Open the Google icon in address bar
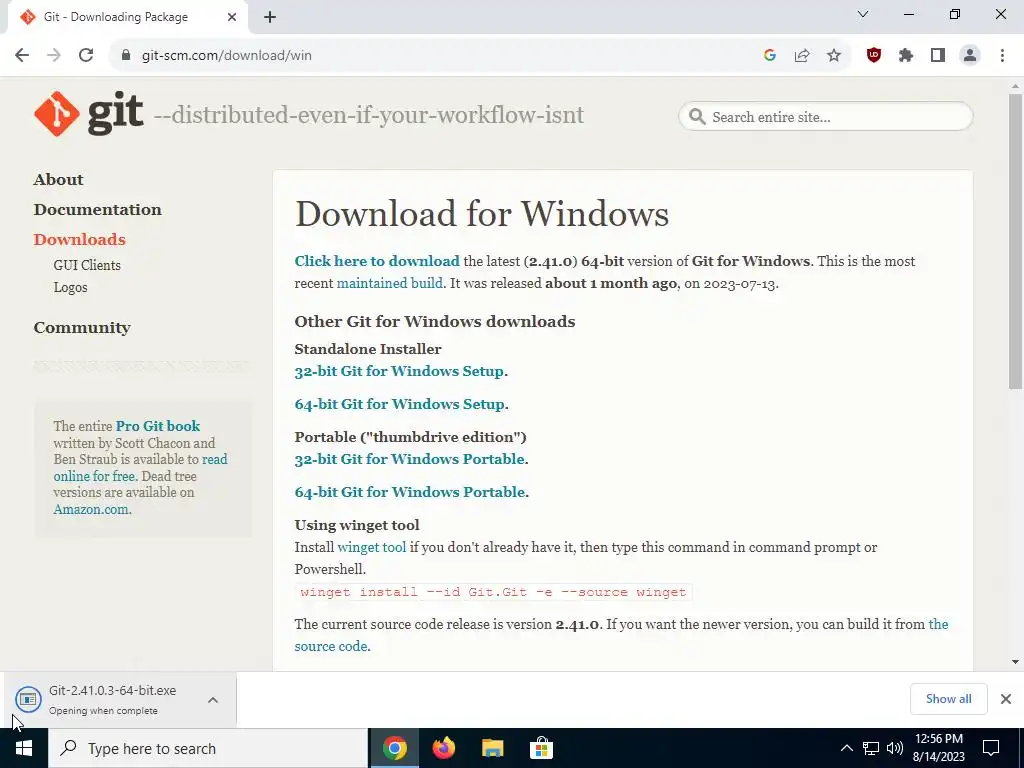This screenshot has height=768, width=1024. tap(770, 56)
